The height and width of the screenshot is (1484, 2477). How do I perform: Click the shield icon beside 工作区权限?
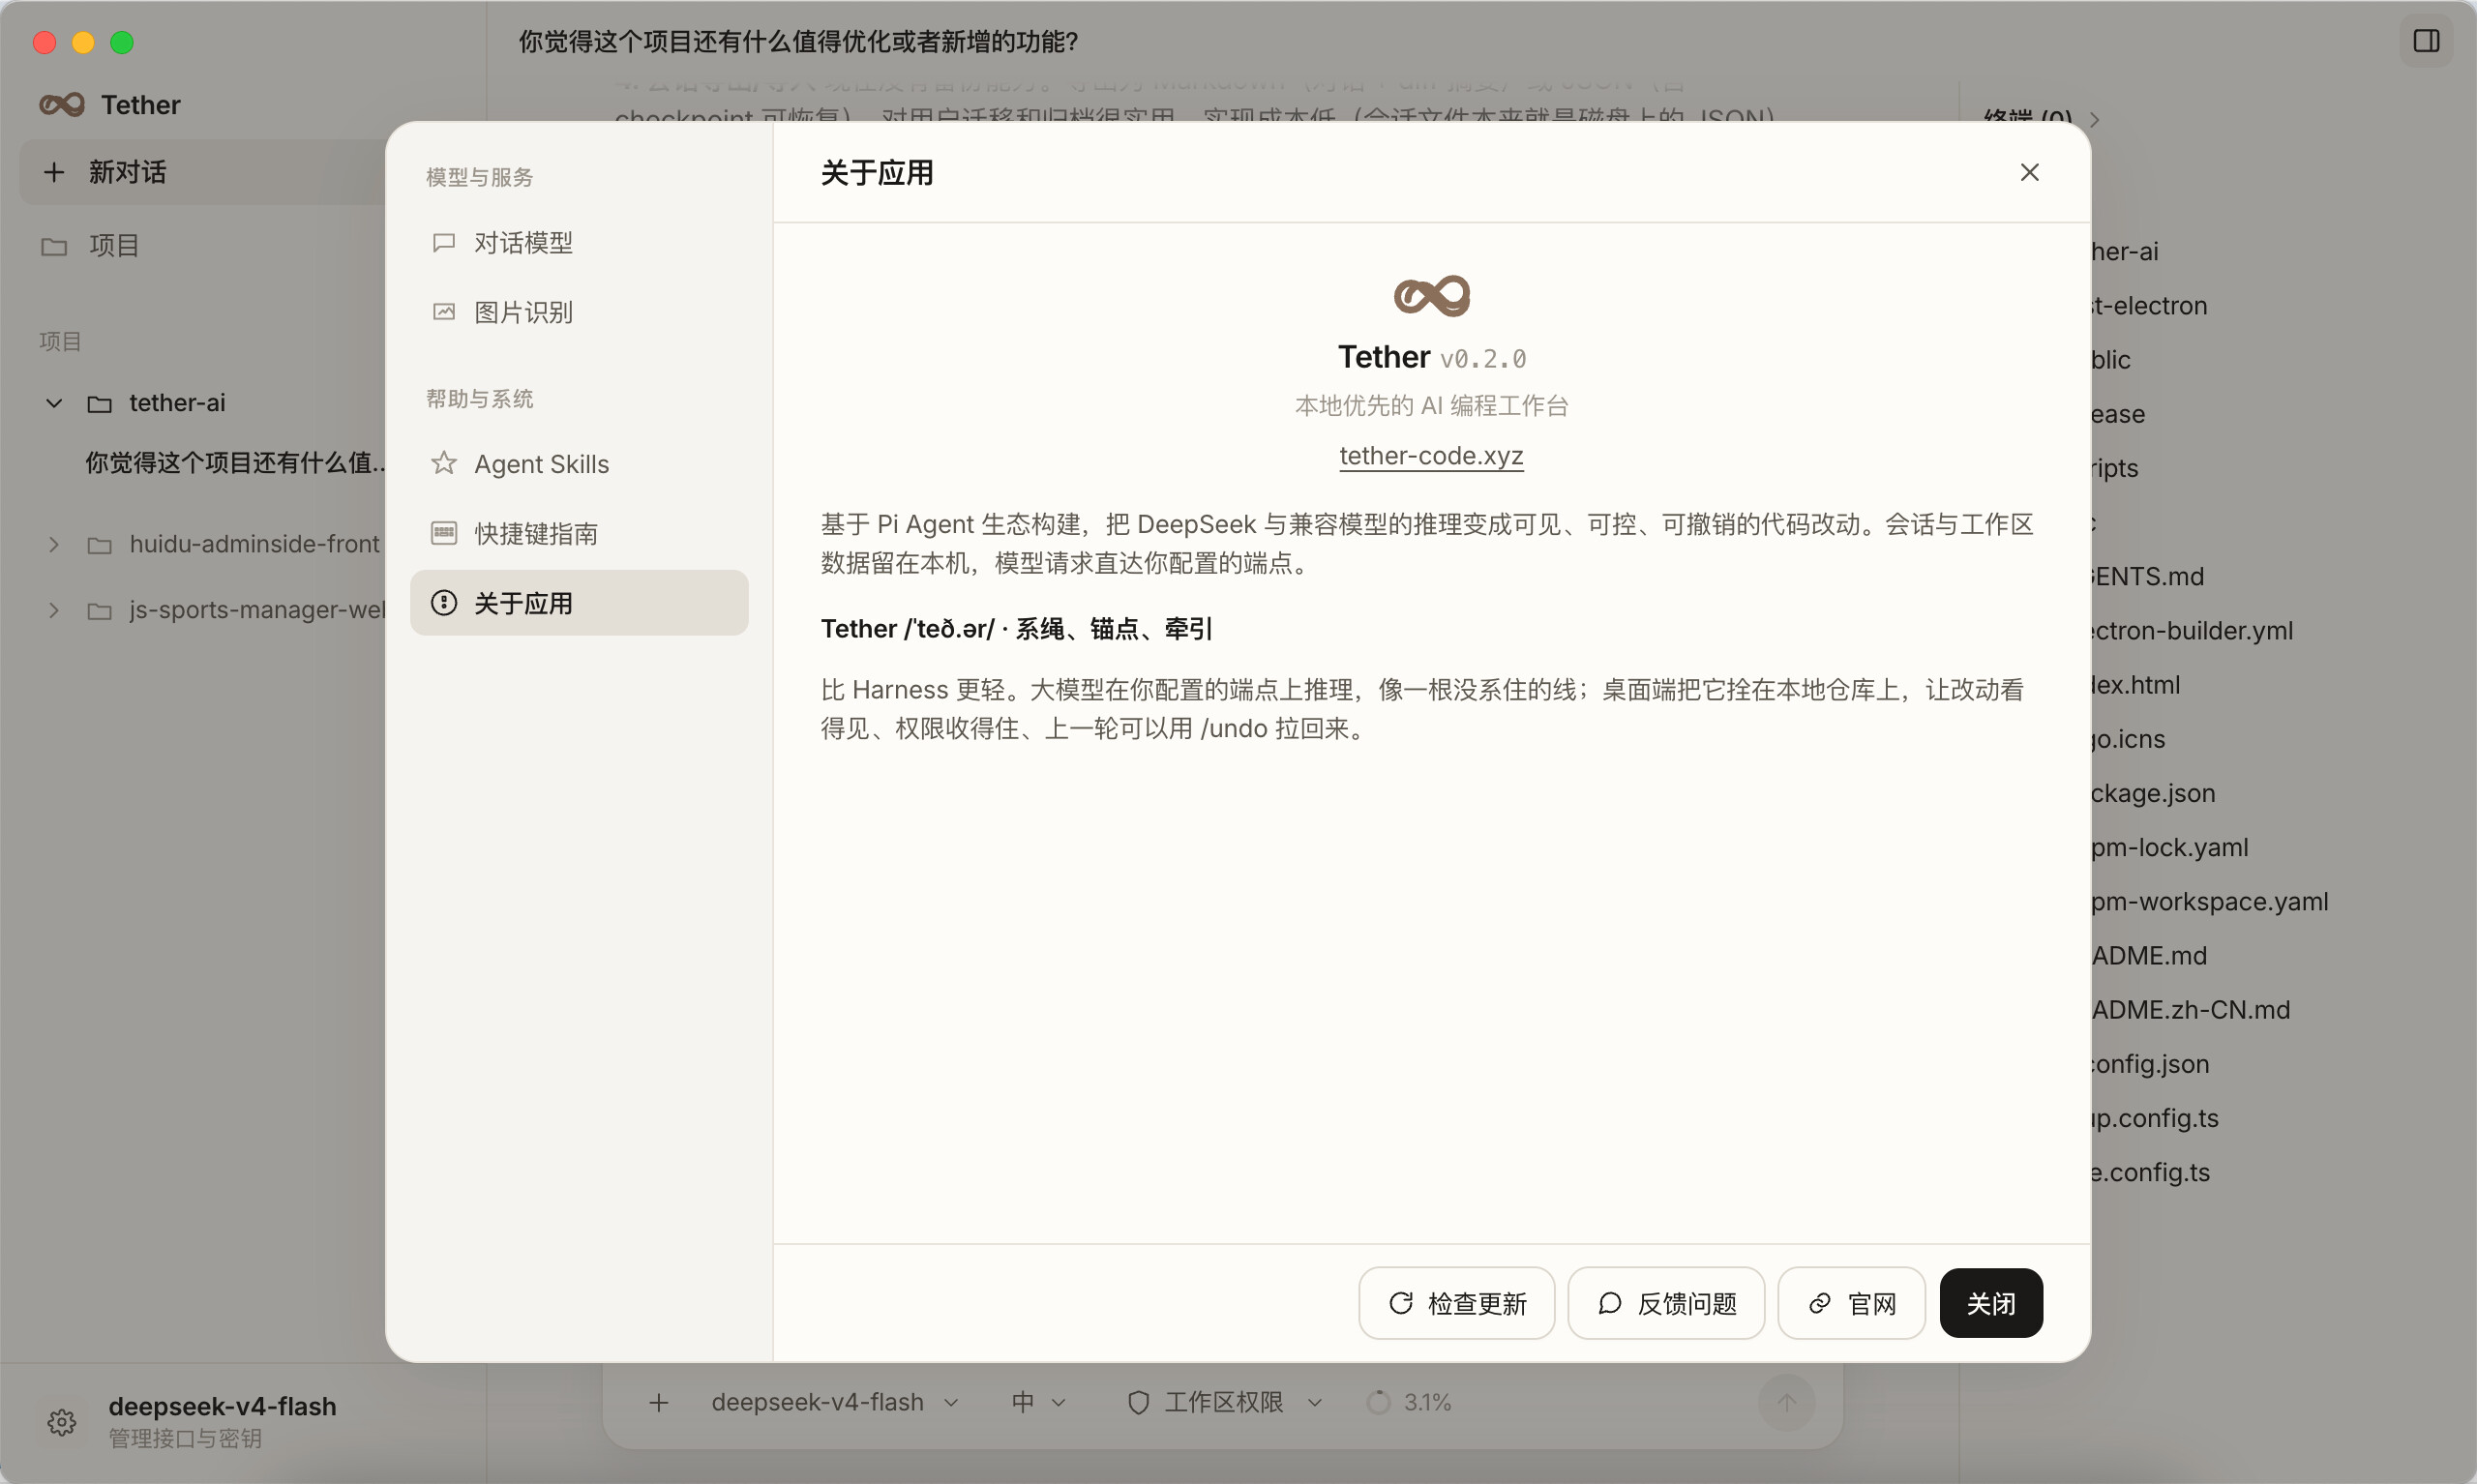pos(1138,1403)
